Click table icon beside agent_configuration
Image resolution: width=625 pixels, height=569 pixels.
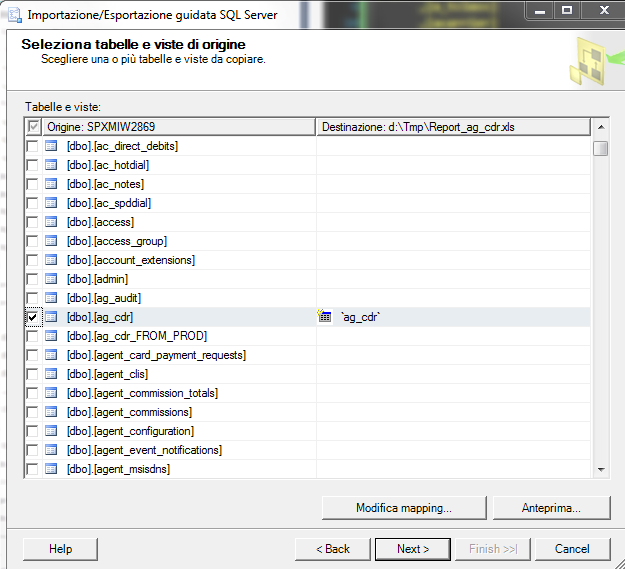[51, 431]
